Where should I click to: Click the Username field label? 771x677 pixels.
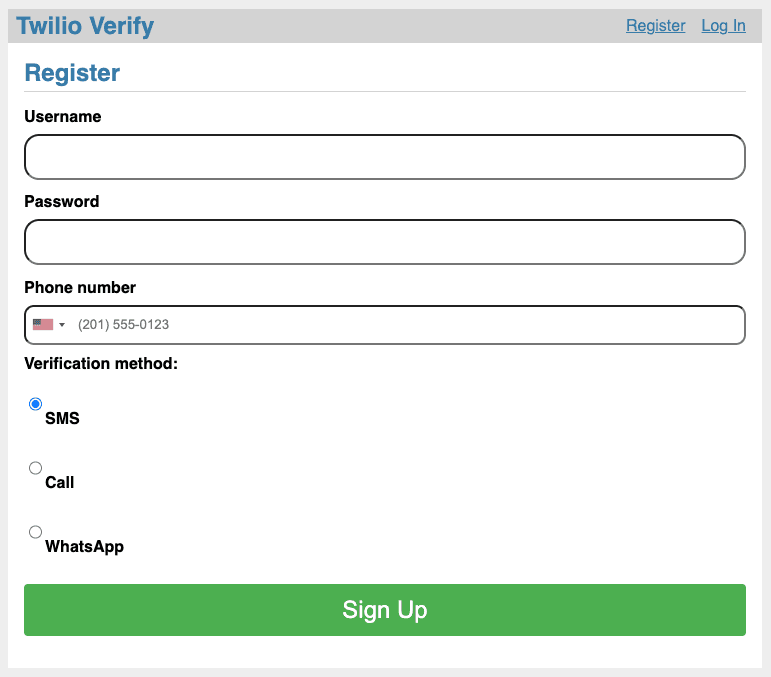[63, 116]
